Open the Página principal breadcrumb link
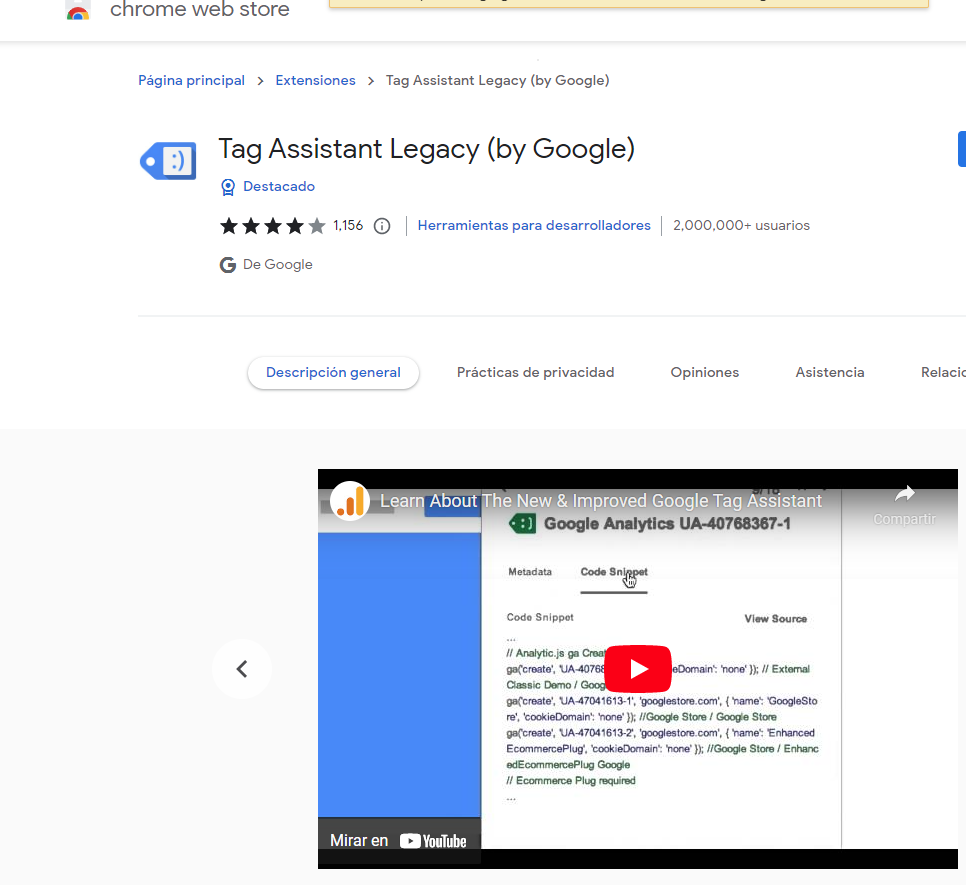Image resolution: width=966 pixels, height=885 pixels. coord(191,81)
